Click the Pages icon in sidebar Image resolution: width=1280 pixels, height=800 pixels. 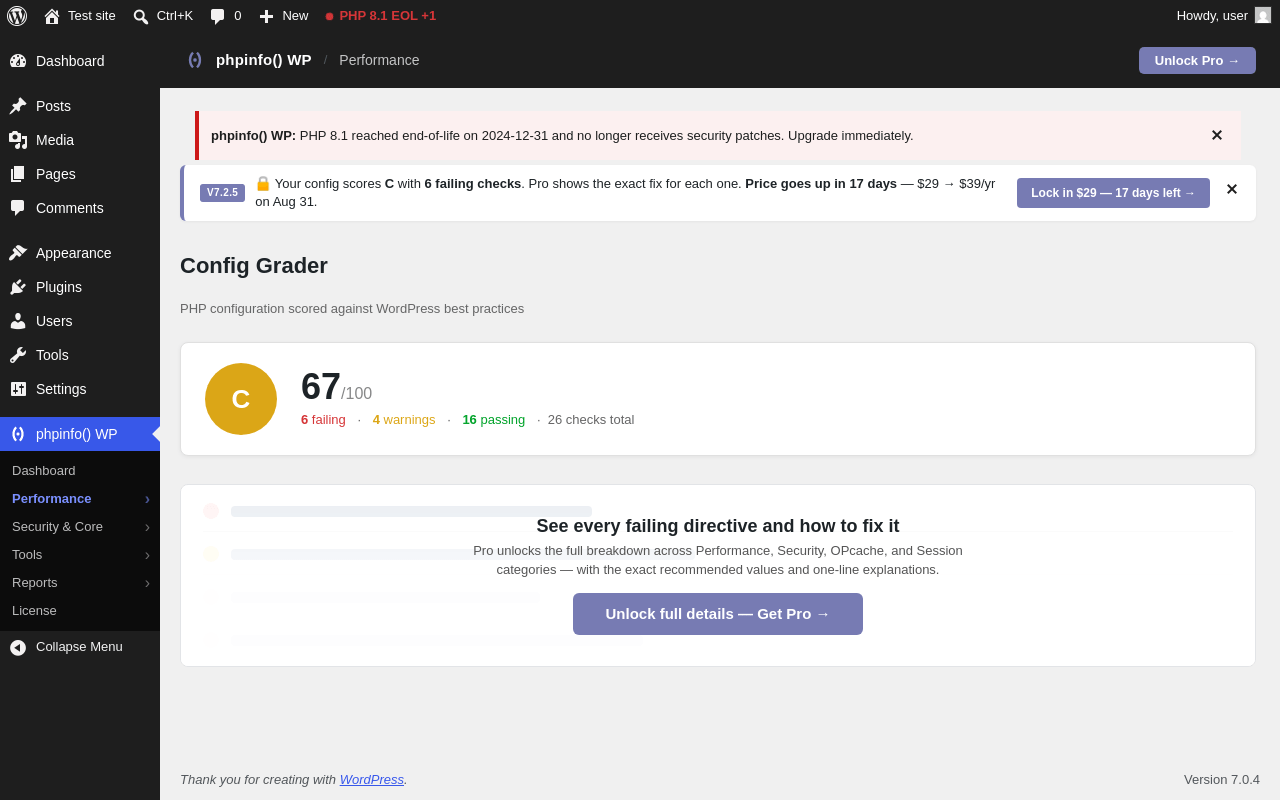coord(18,174)
